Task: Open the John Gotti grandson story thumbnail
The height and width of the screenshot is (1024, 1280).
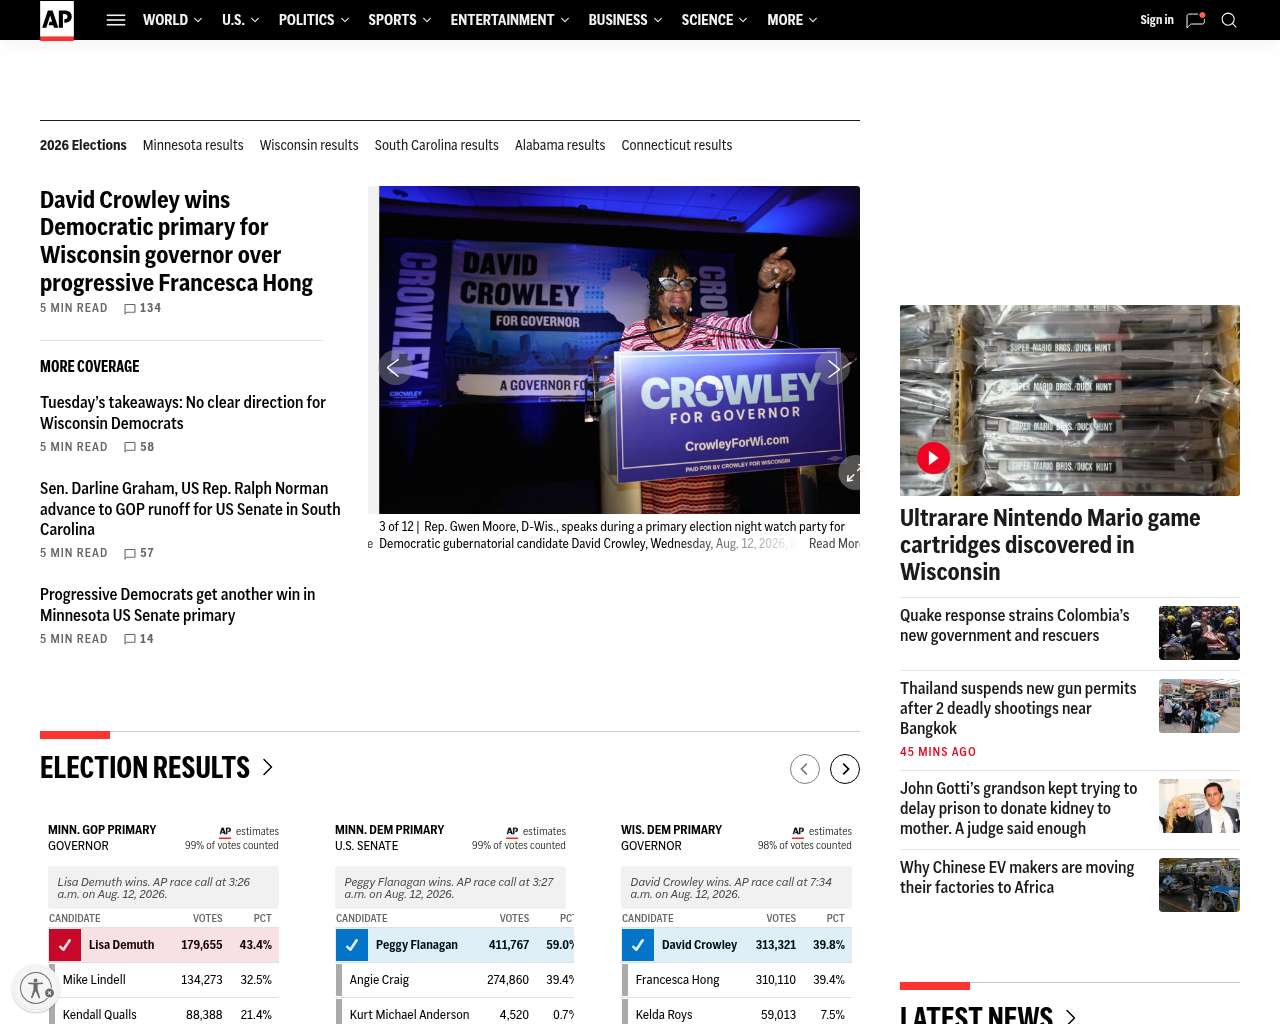Action: (1199, 806)
